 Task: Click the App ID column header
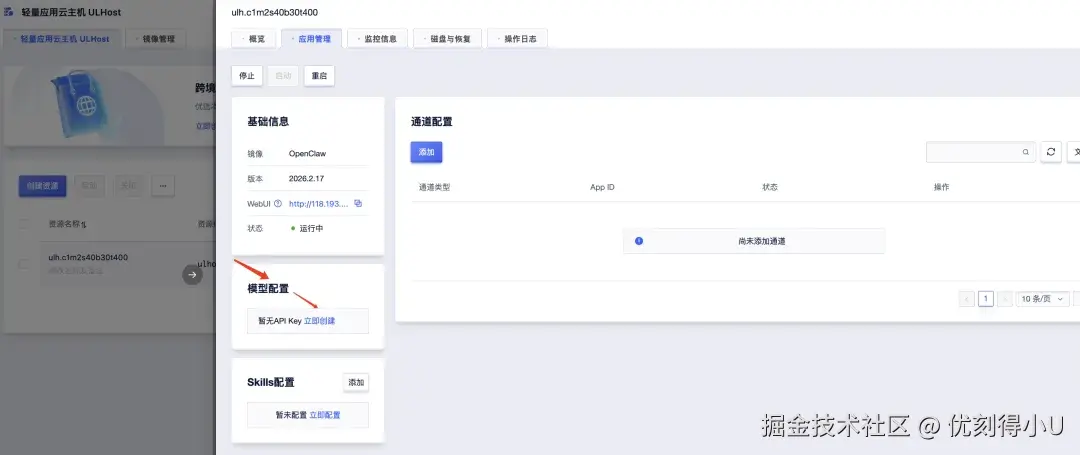click(x=602, y=187)
